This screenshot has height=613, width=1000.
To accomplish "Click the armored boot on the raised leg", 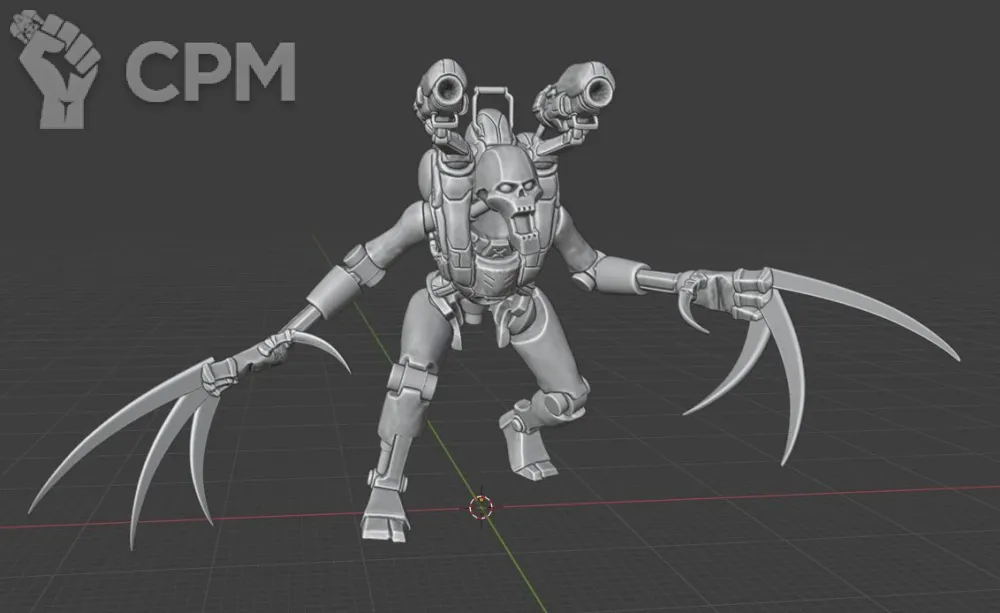I will 525,440.
